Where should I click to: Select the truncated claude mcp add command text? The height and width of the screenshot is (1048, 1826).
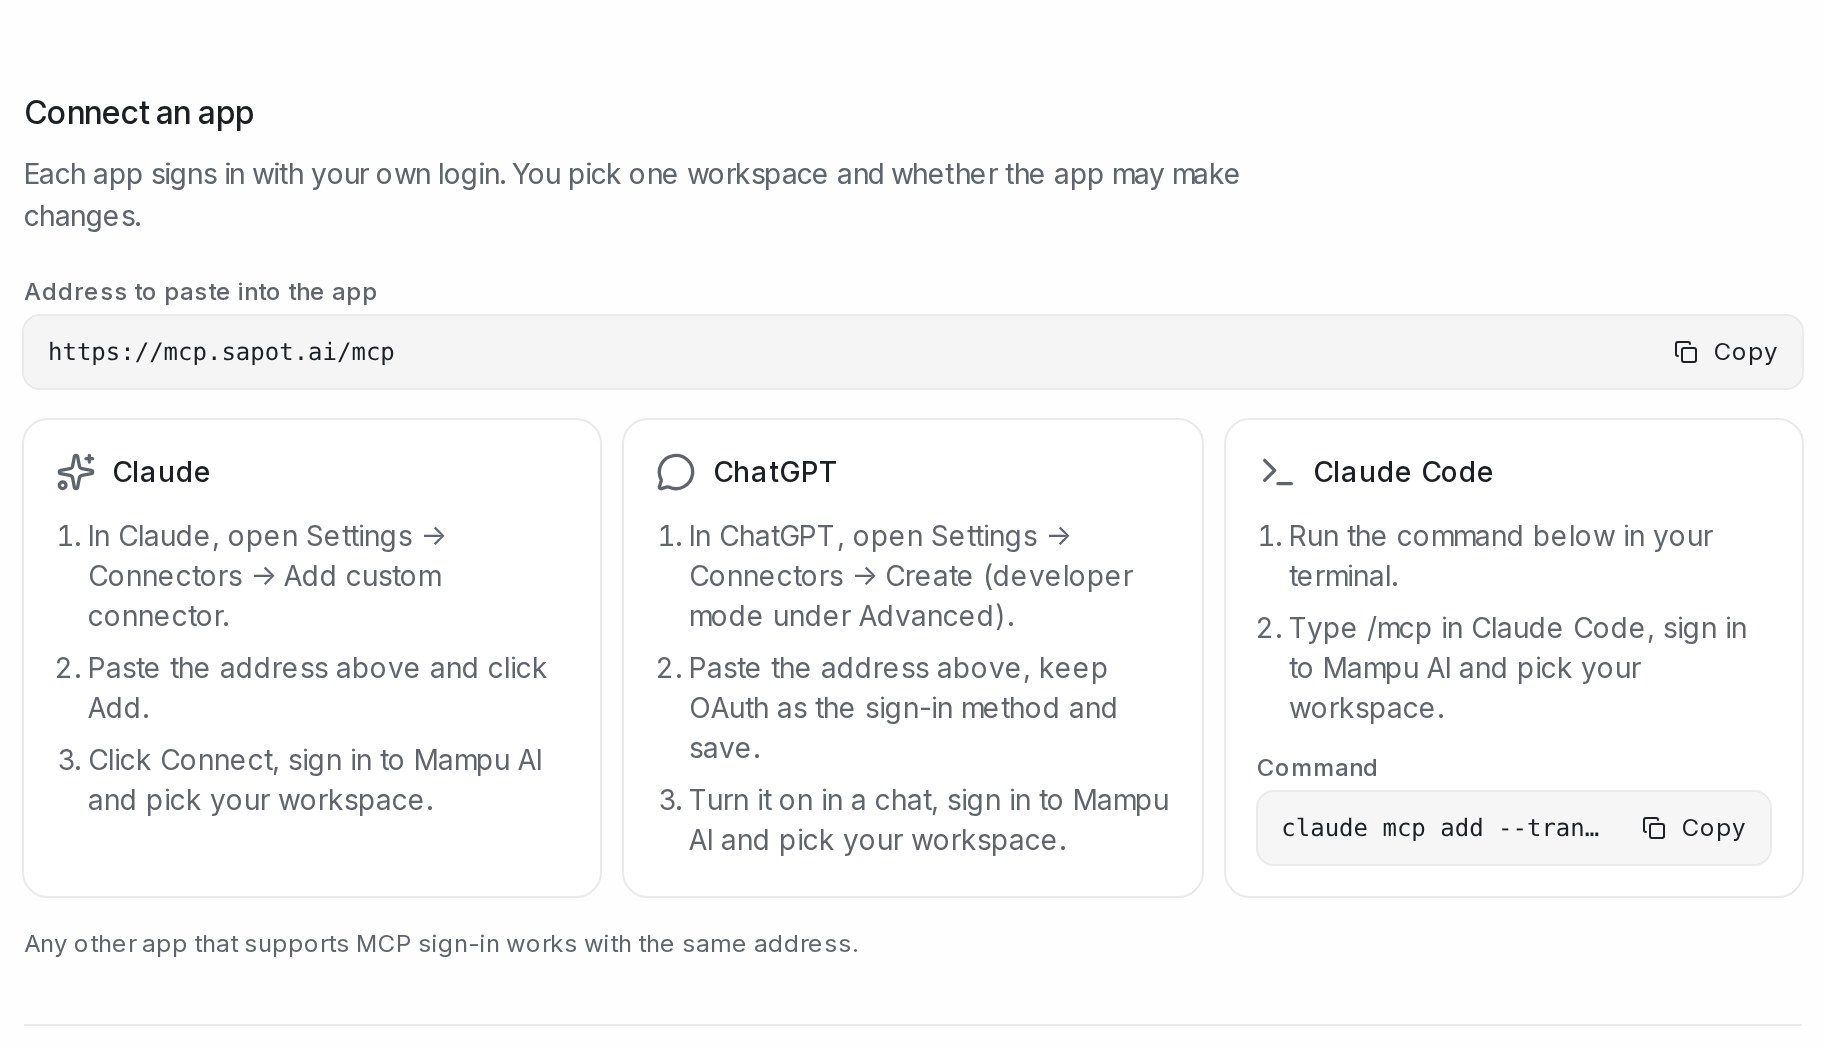(1440, 828)
